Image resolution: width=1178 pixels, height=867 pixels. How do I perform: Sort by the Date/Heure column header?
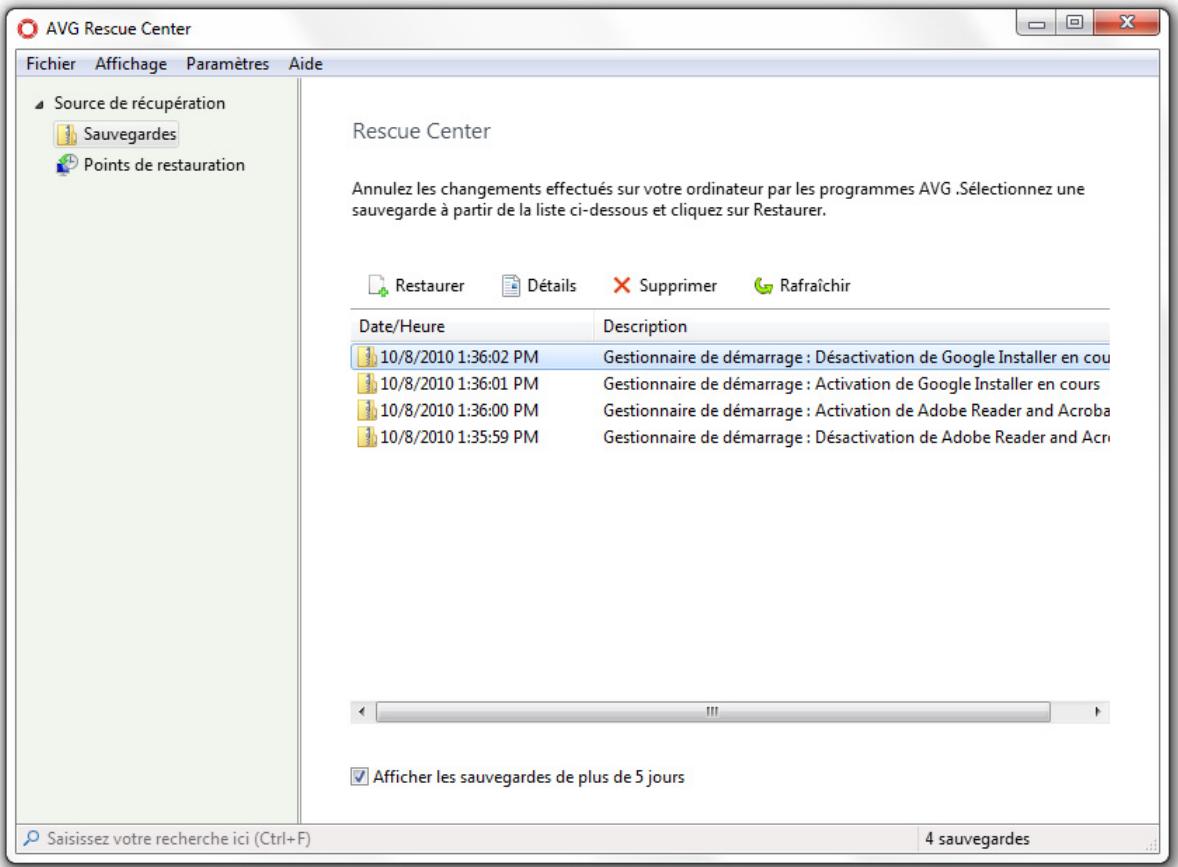pos(472,326)
